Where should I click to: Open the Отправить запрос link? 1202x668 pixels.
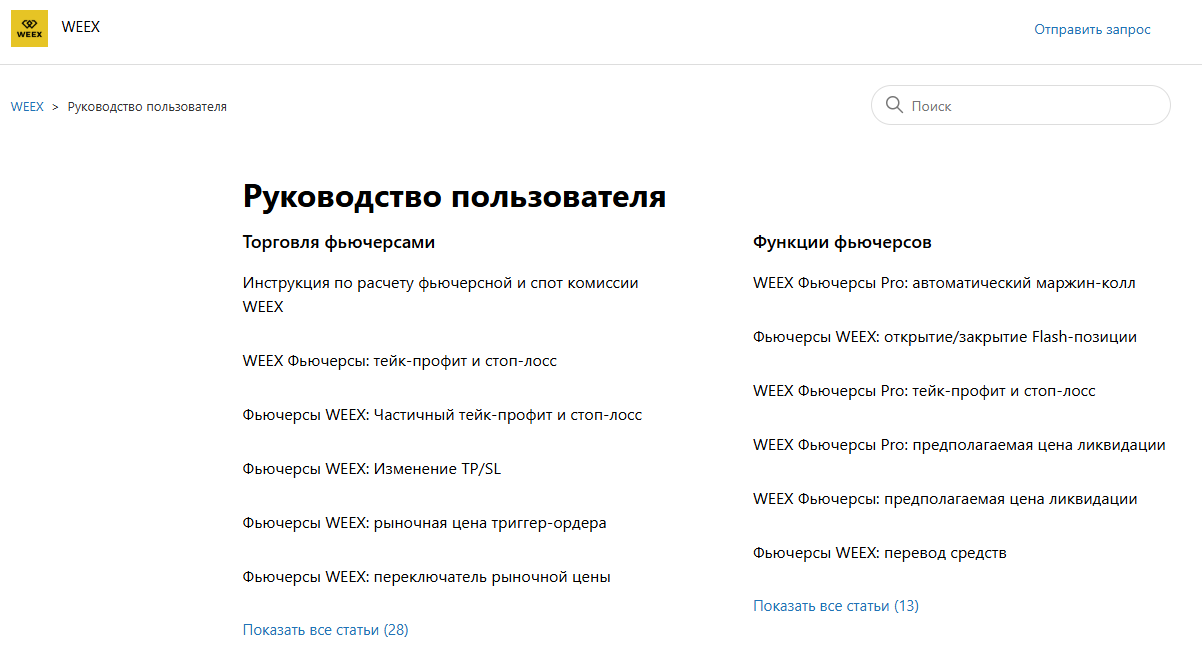click(1092, 29)
